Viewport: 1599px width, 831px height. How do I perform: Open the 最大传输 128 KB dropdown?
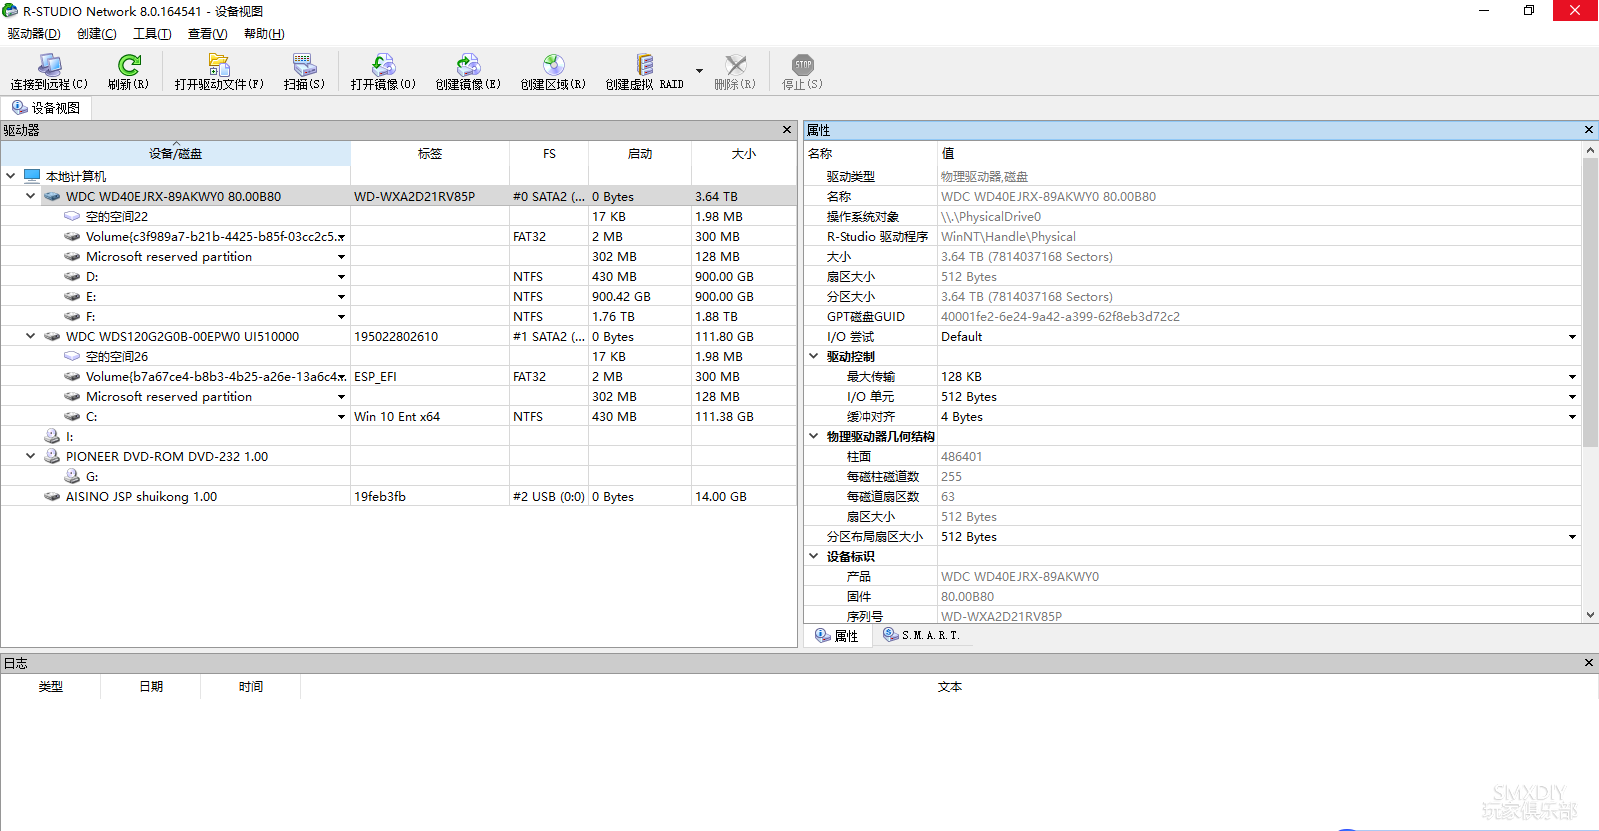coord(1572,377)
